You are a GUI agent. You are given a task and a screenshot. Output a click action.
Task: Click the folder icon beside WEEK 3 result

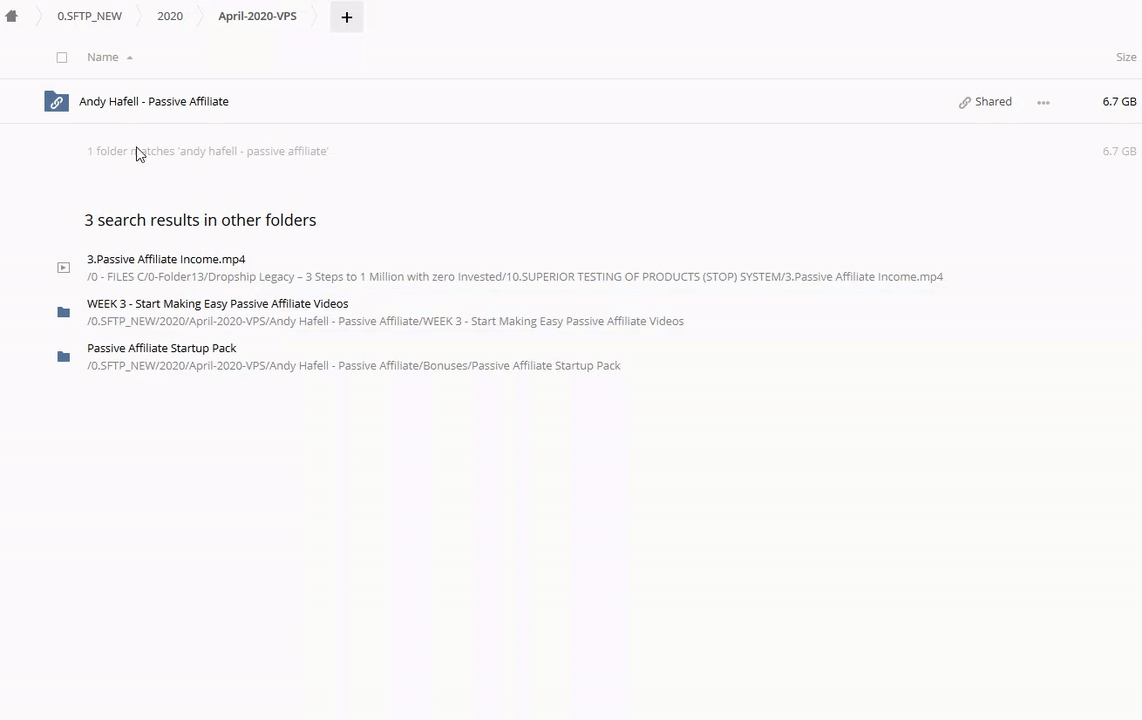(x=63, y=312)
